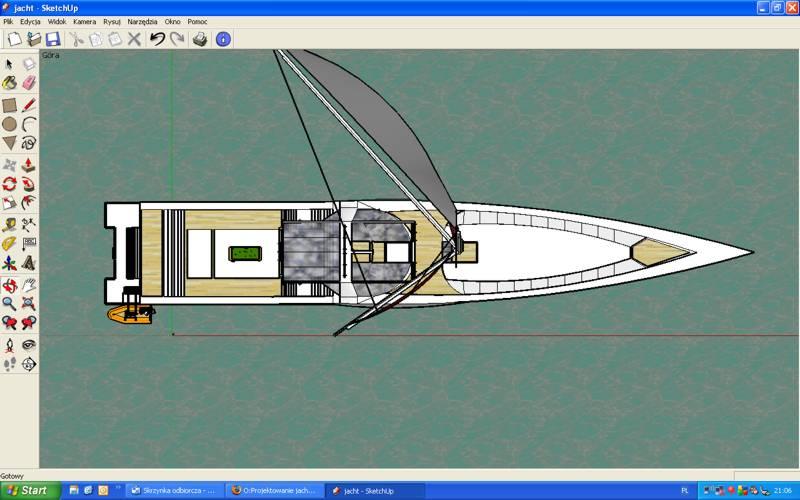800x500 pixels.
Task: Select the Tape Measure tool
Action: pos(9,225)
